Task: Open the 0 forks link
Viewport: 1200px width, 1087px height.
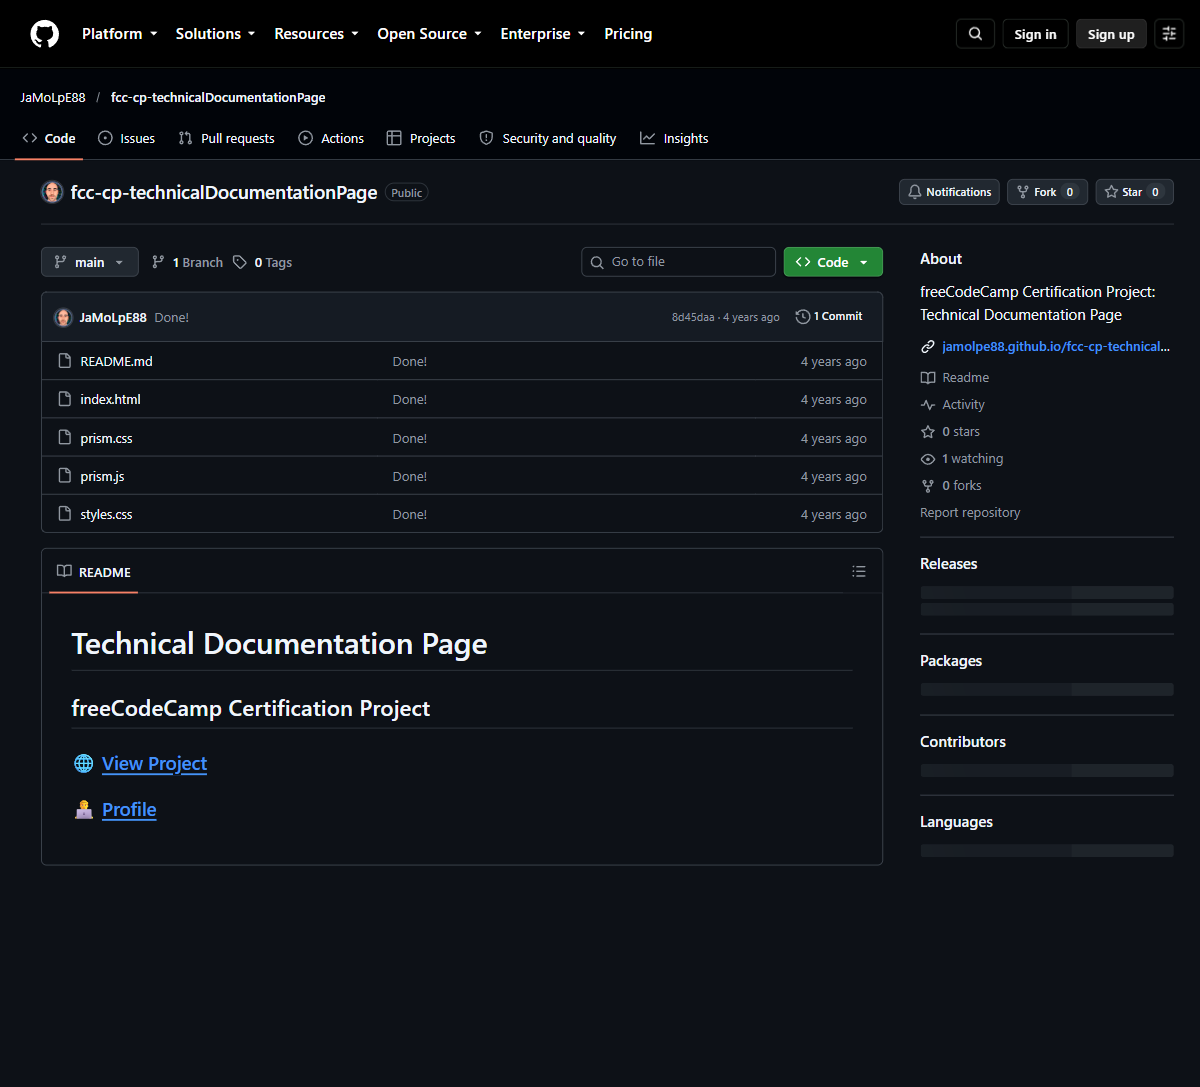Action: (951, 486)
